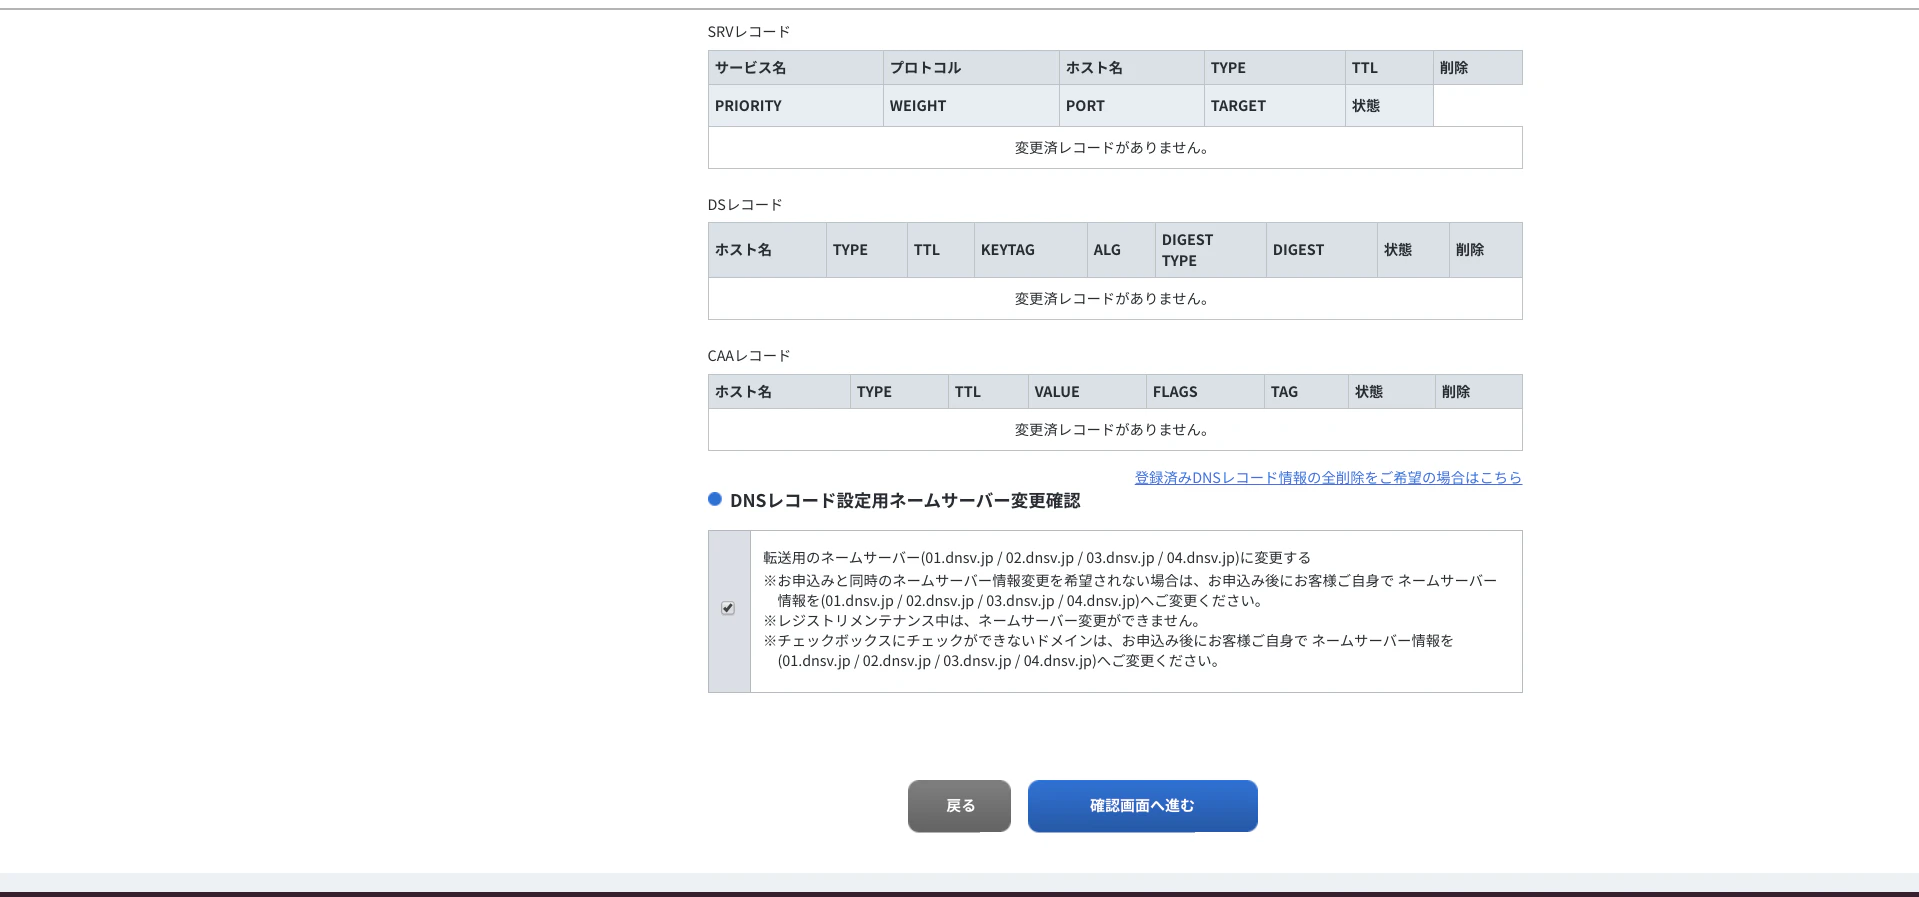Click the 状態 header in the DS table

pos(1413,250)
